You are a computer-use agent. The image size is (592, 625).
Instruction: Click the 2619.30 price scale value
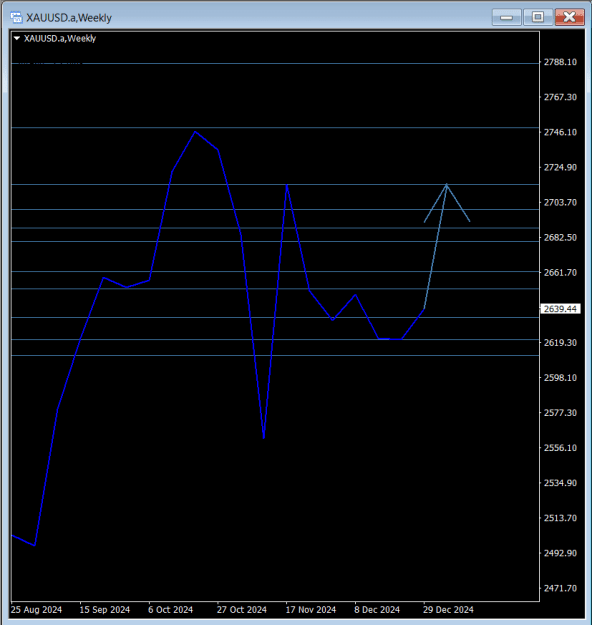560,342
